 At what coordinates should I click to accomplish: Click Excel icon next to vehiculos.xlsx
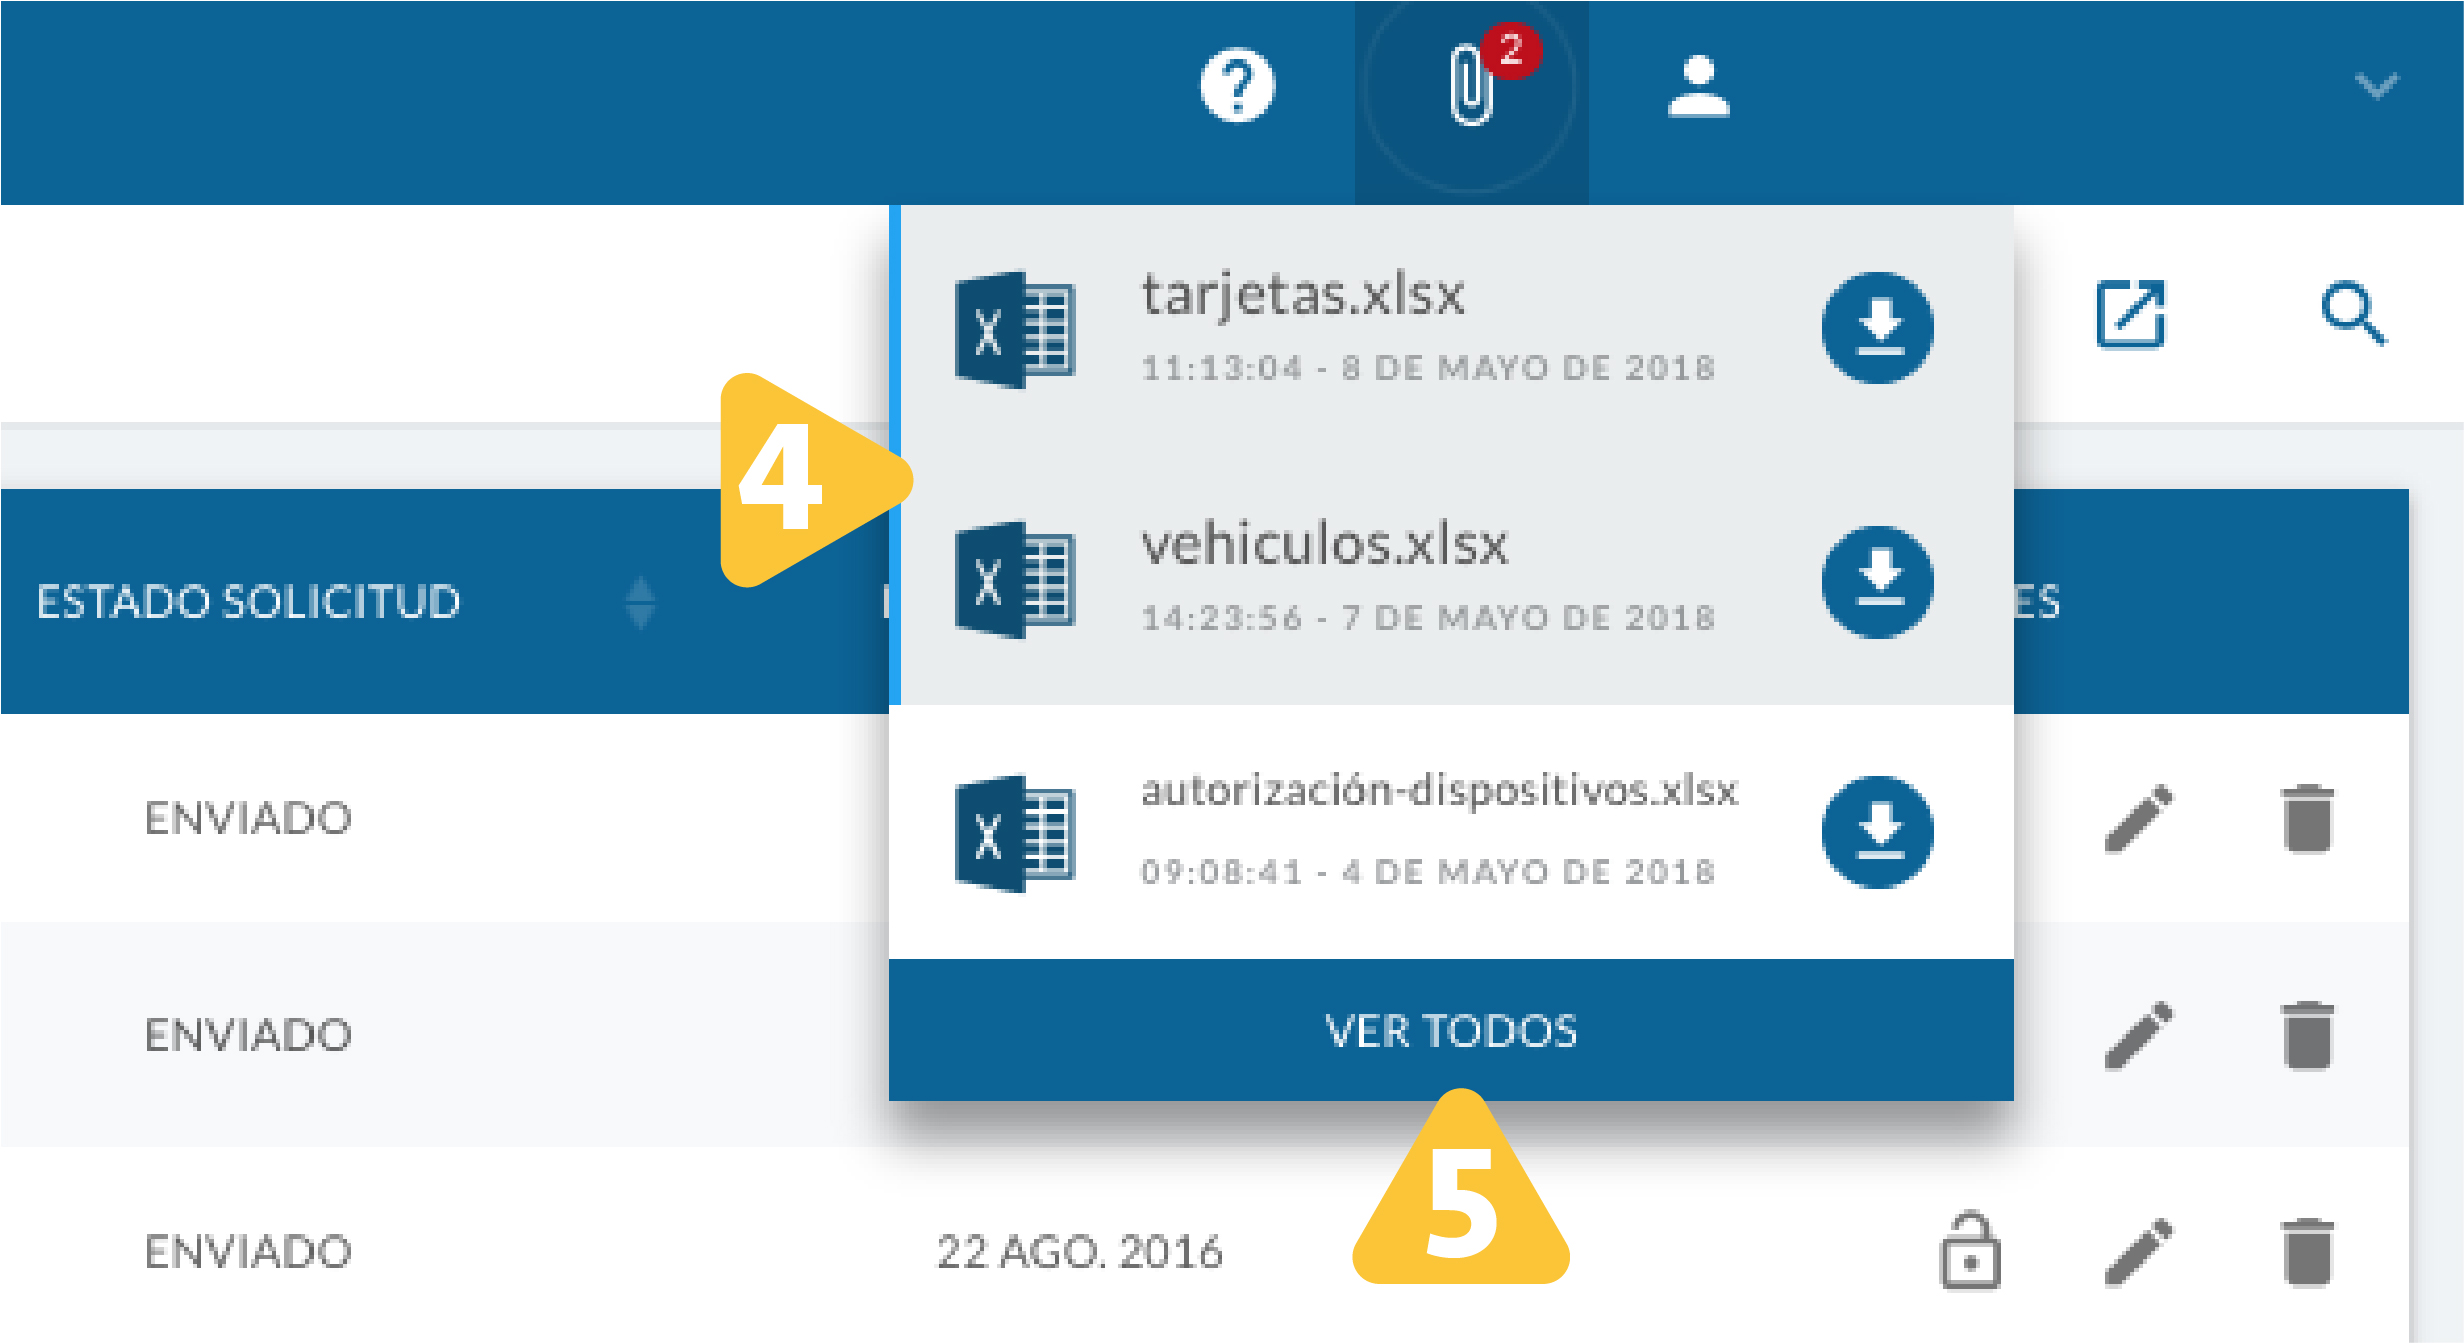(1014, 580)
